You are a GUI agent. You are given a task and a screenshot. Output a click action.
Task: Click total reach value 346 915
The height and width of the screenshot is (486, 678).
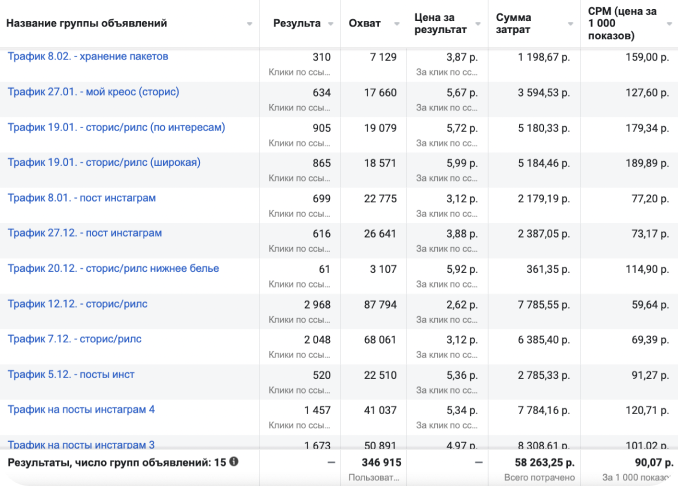[x=381, y=462]
